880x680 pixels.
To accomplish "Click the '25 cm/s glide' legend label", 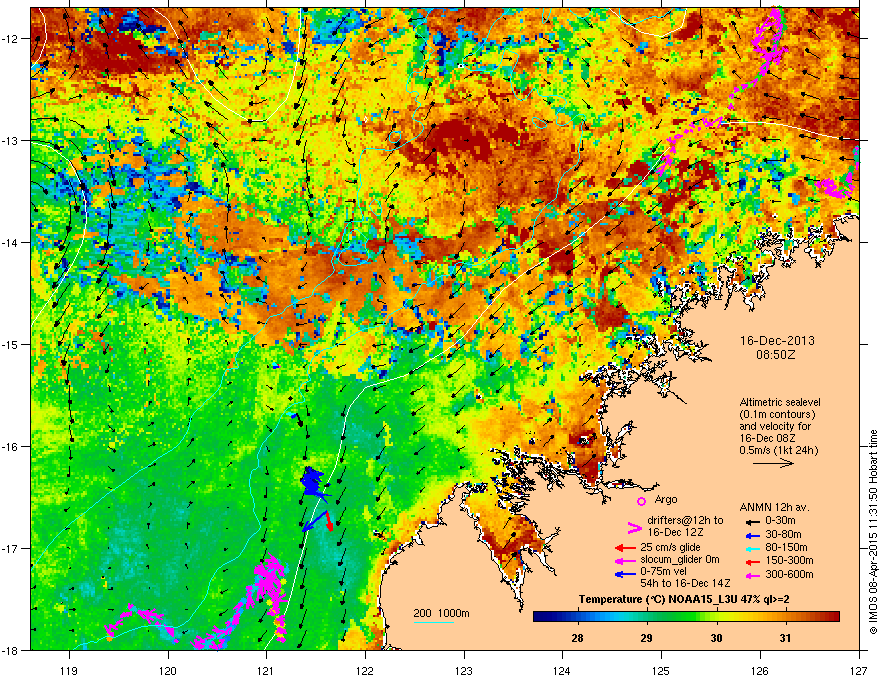I will click(x=670, y=547).
